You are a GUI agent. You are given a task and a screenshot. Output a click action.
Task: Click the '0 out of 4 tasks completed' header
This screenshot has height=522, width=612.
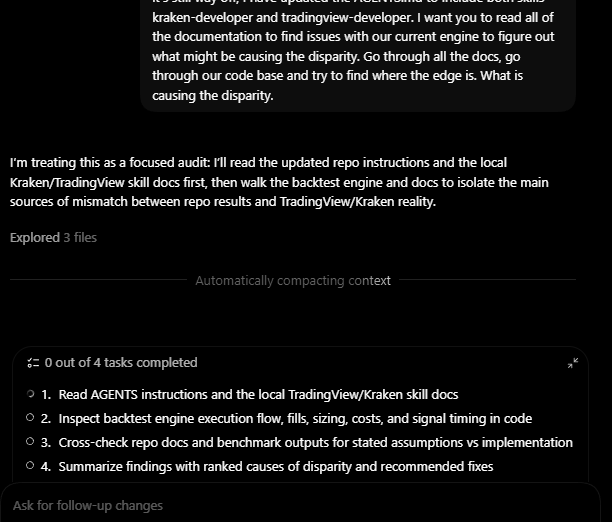click(121, 363)
